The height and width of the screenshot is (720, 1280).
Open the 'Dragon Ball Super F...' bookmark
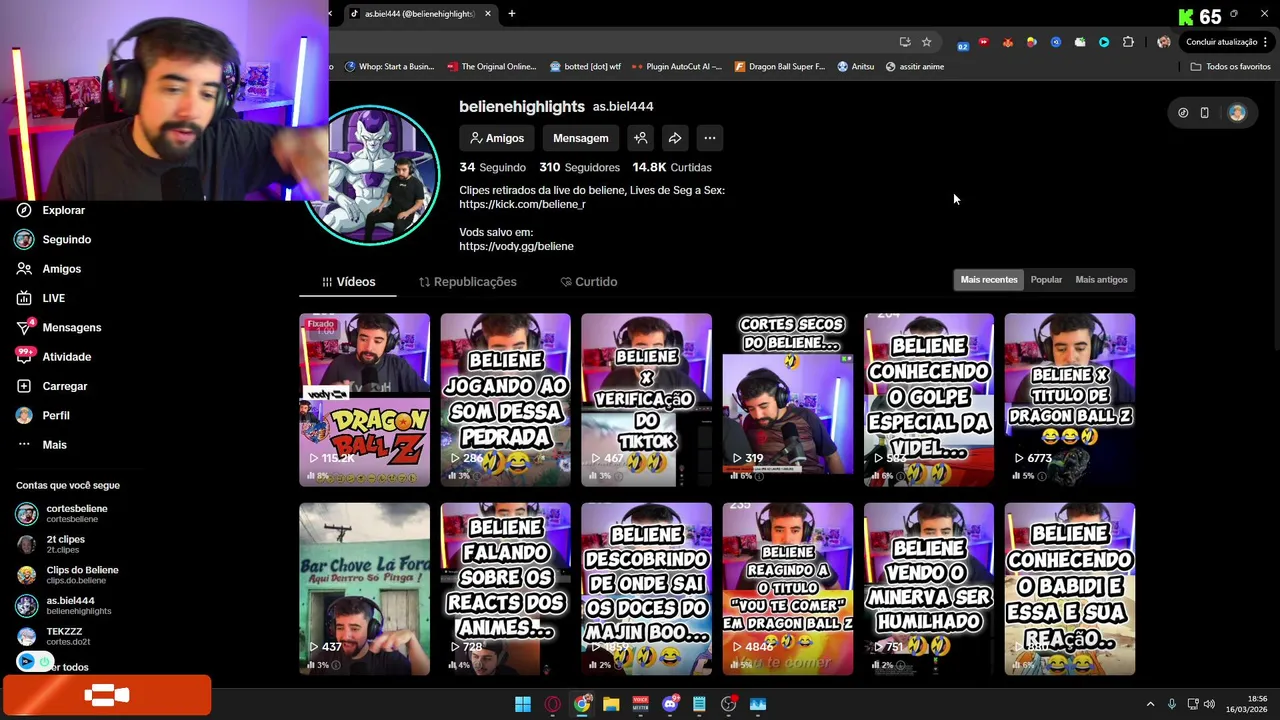point(780,67)
